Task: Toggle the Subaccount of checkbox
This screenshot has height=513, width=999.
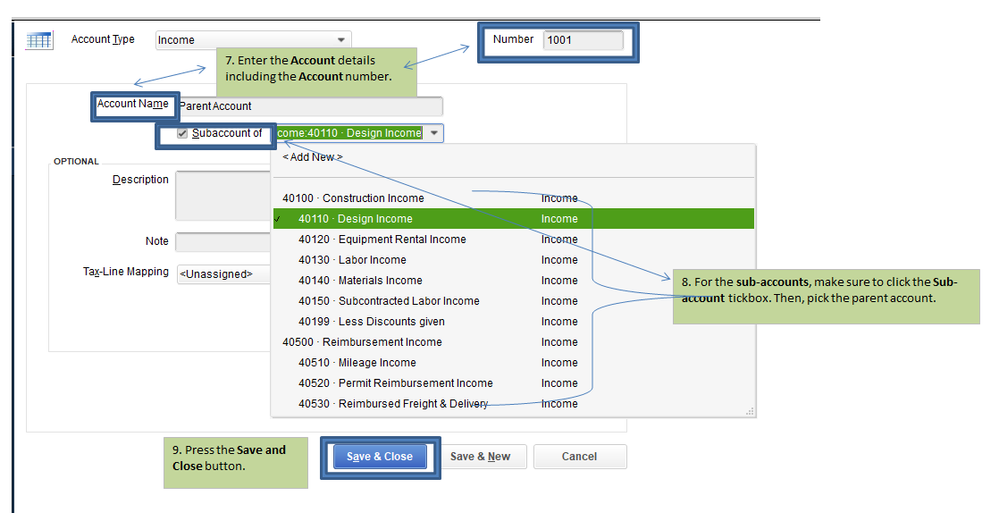Action: [182, 133]
